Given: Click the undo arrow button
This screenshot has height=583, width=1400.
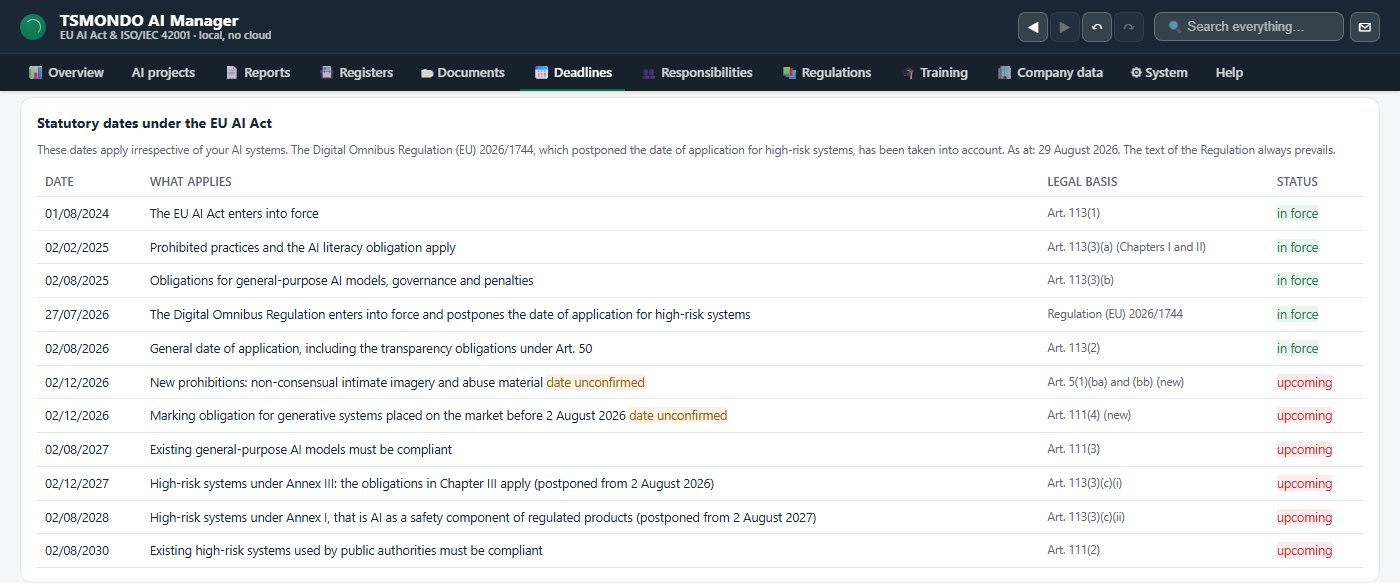Looking at the screenshot, I should [1097, 27].
